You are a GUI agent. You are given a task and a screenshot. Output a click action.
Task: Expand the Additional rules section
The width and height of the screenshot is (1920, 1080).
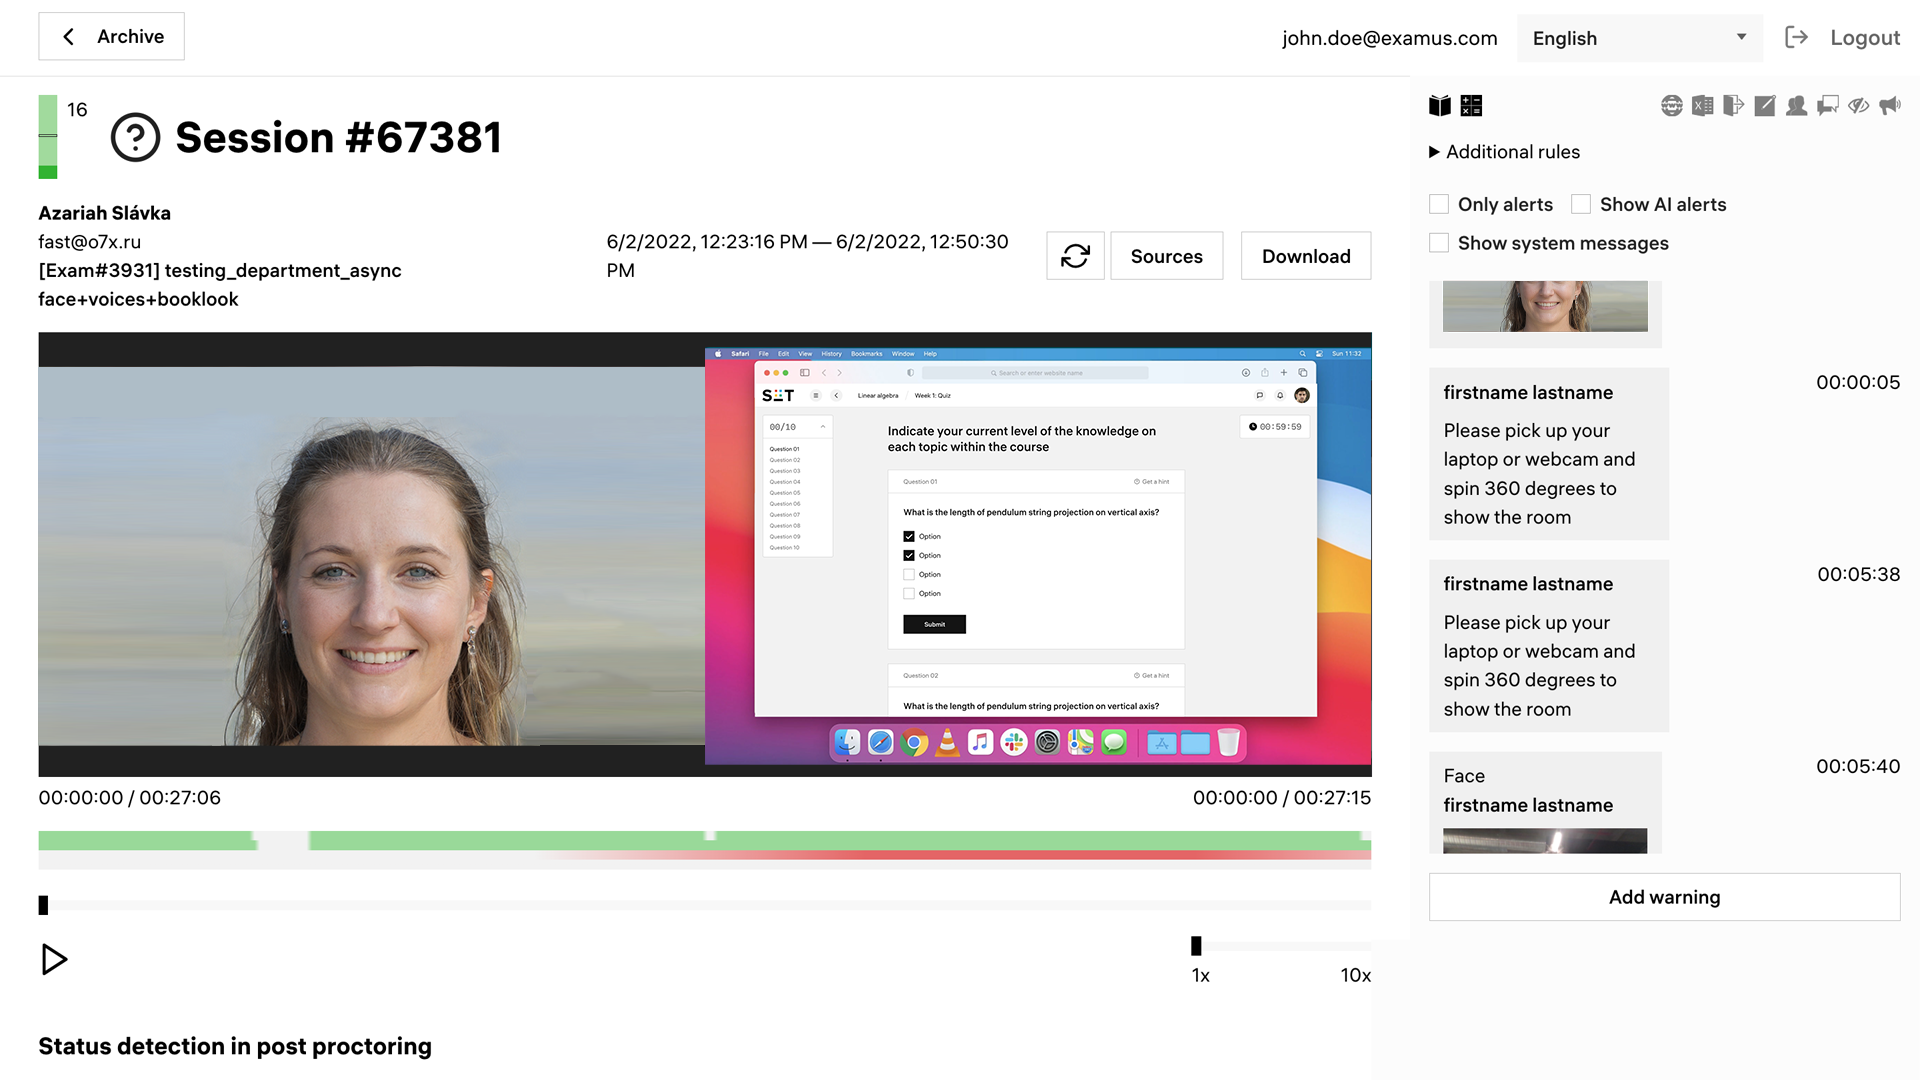(x=1504, y=152)
